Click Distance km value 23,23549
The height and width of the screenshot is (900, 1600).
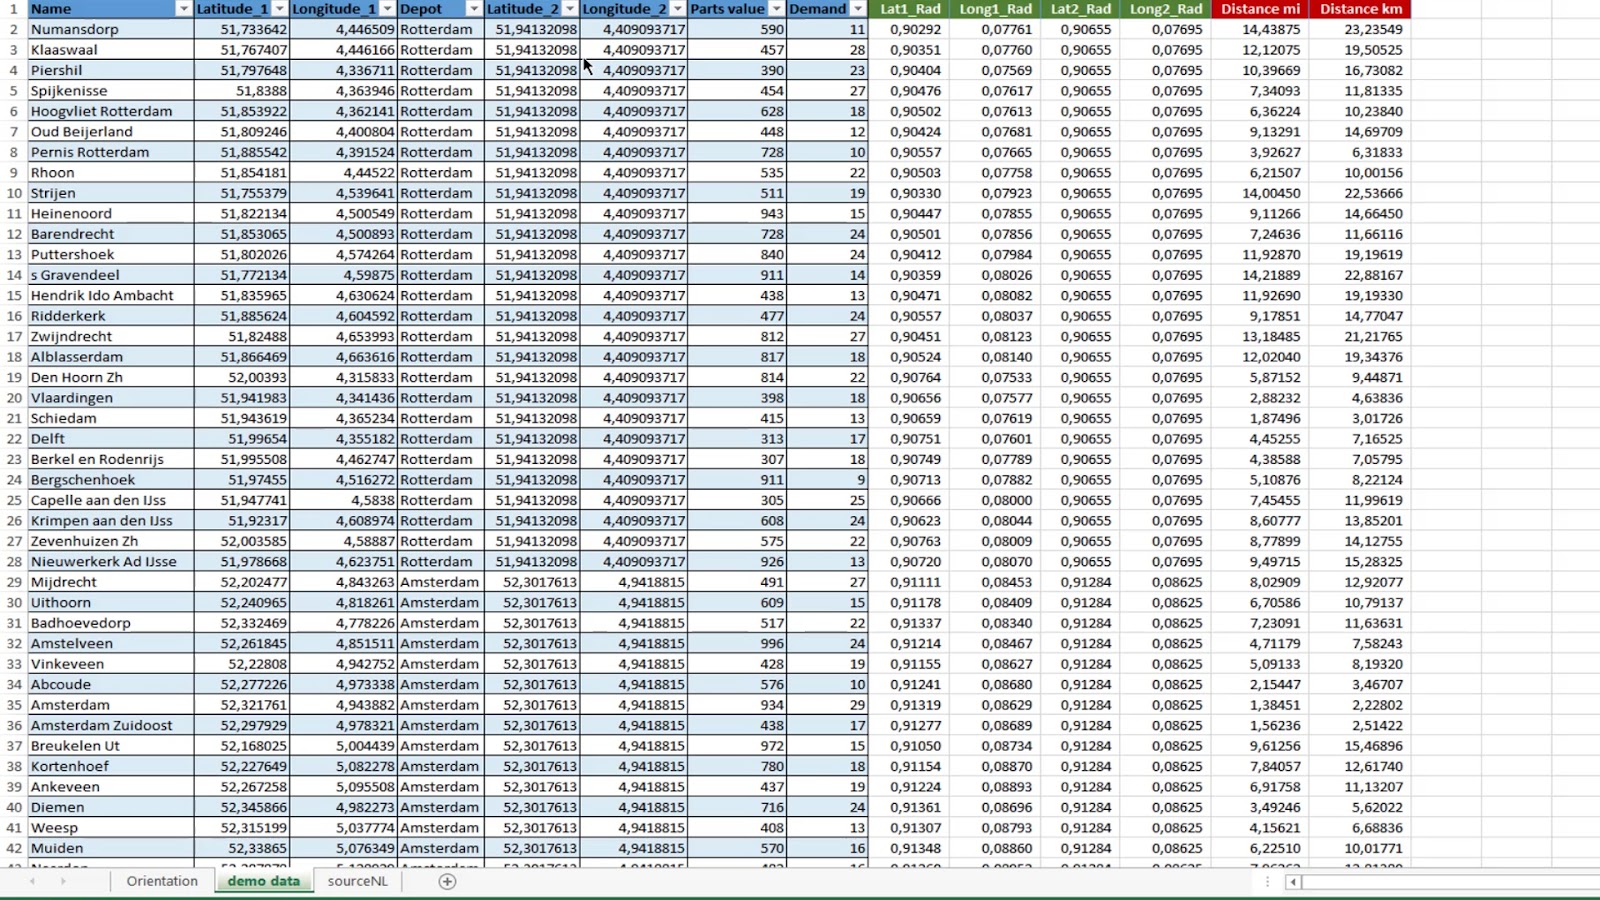[x=1360, y=29]
